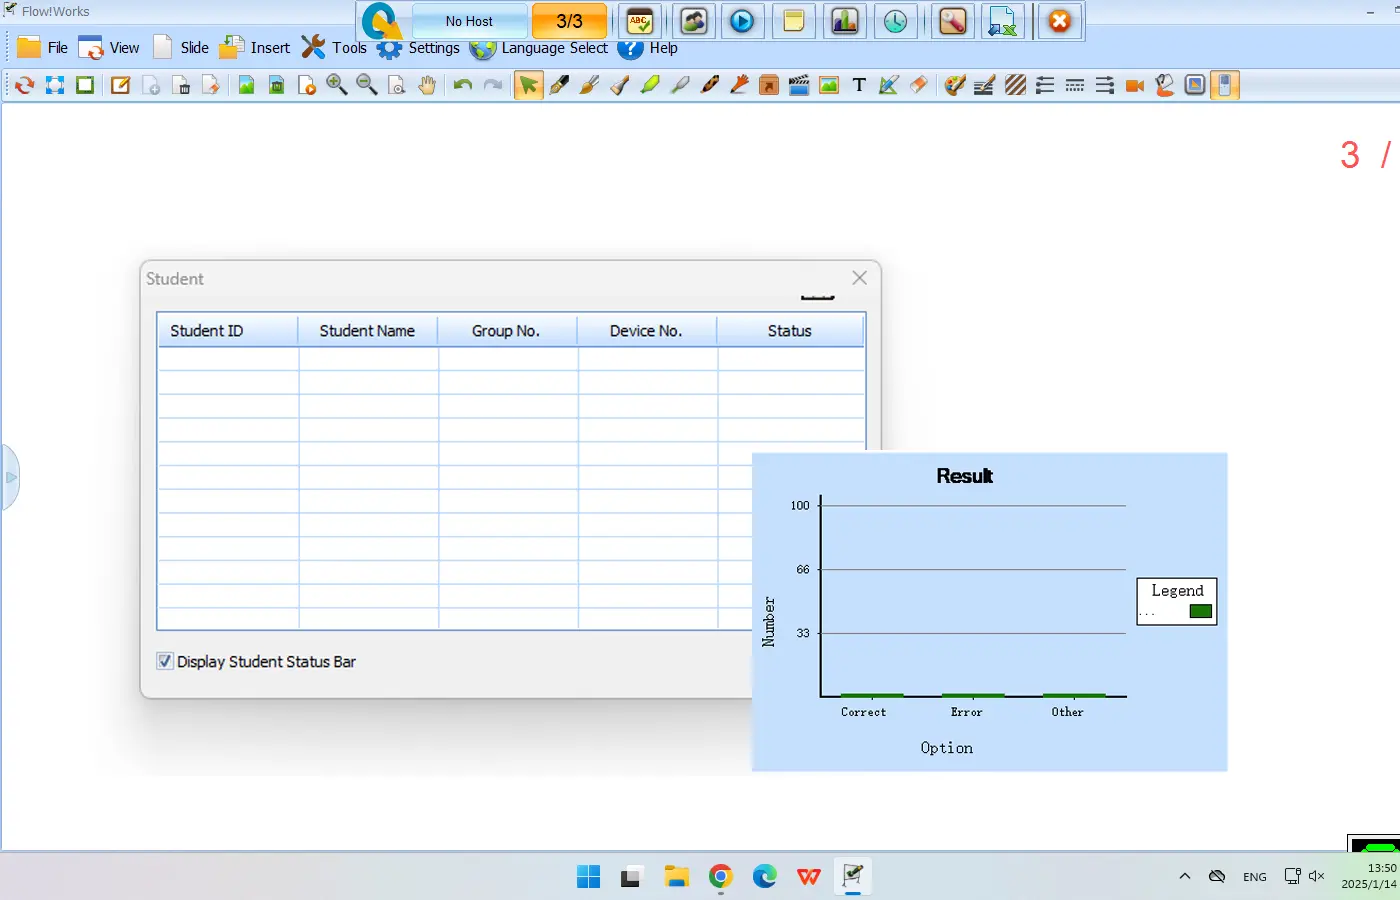Expand the left side panel arrow
Image resolution: width=1400 pixels, height=900 pixels.
(10, 477)
